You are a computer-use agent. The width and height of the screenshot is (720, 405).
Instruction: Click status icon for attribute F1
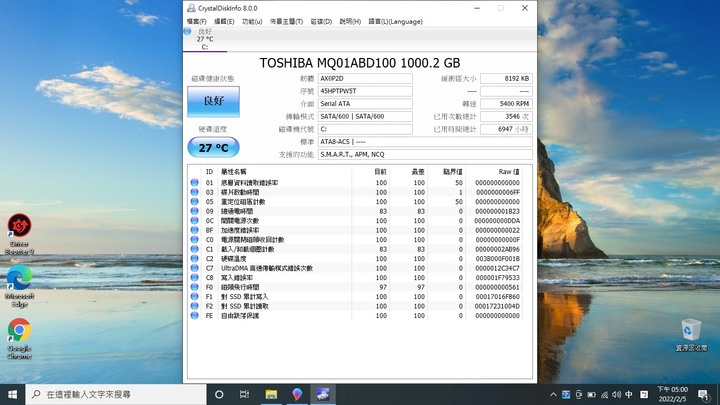click(195, 297)
